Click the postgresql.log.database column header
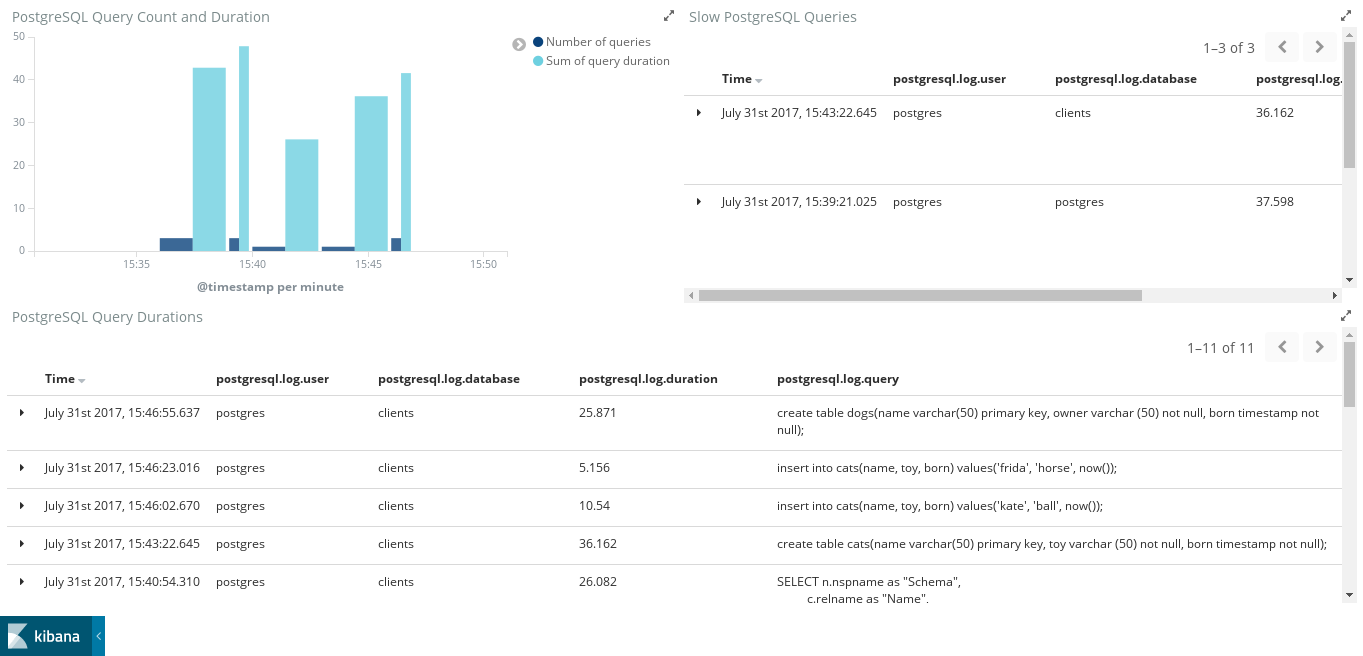1363x656 pixels. (x=448, y=378)
